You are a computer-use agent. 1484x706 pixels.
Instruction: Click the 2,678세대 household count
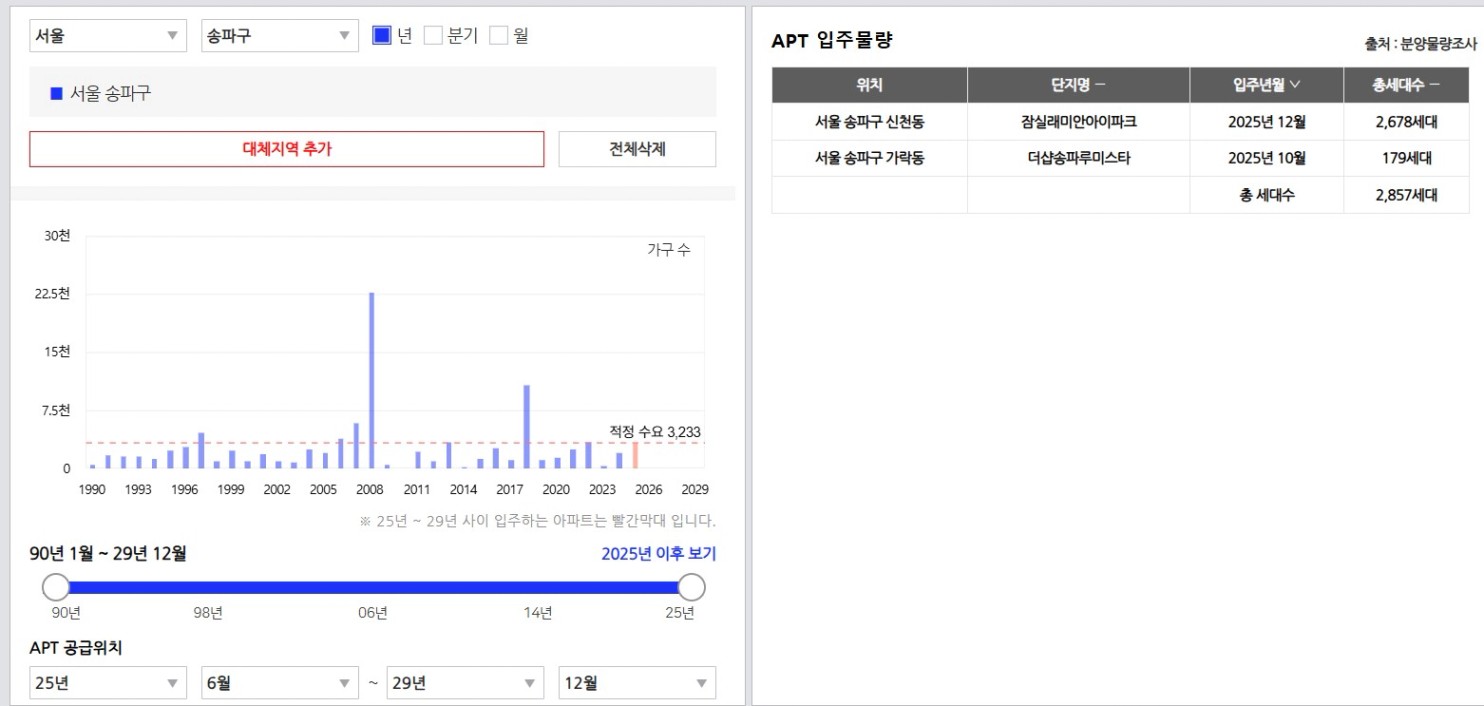point(1406,122)
